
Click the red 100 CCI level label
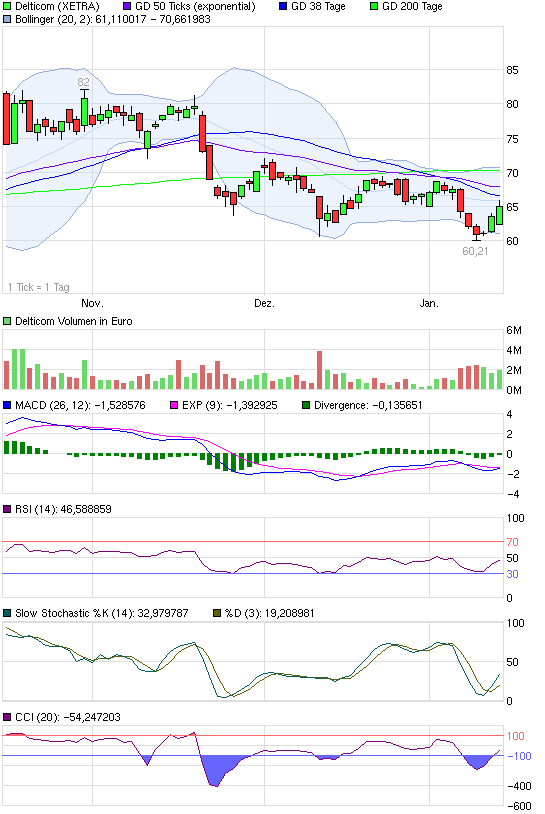[x=515, y=736]
